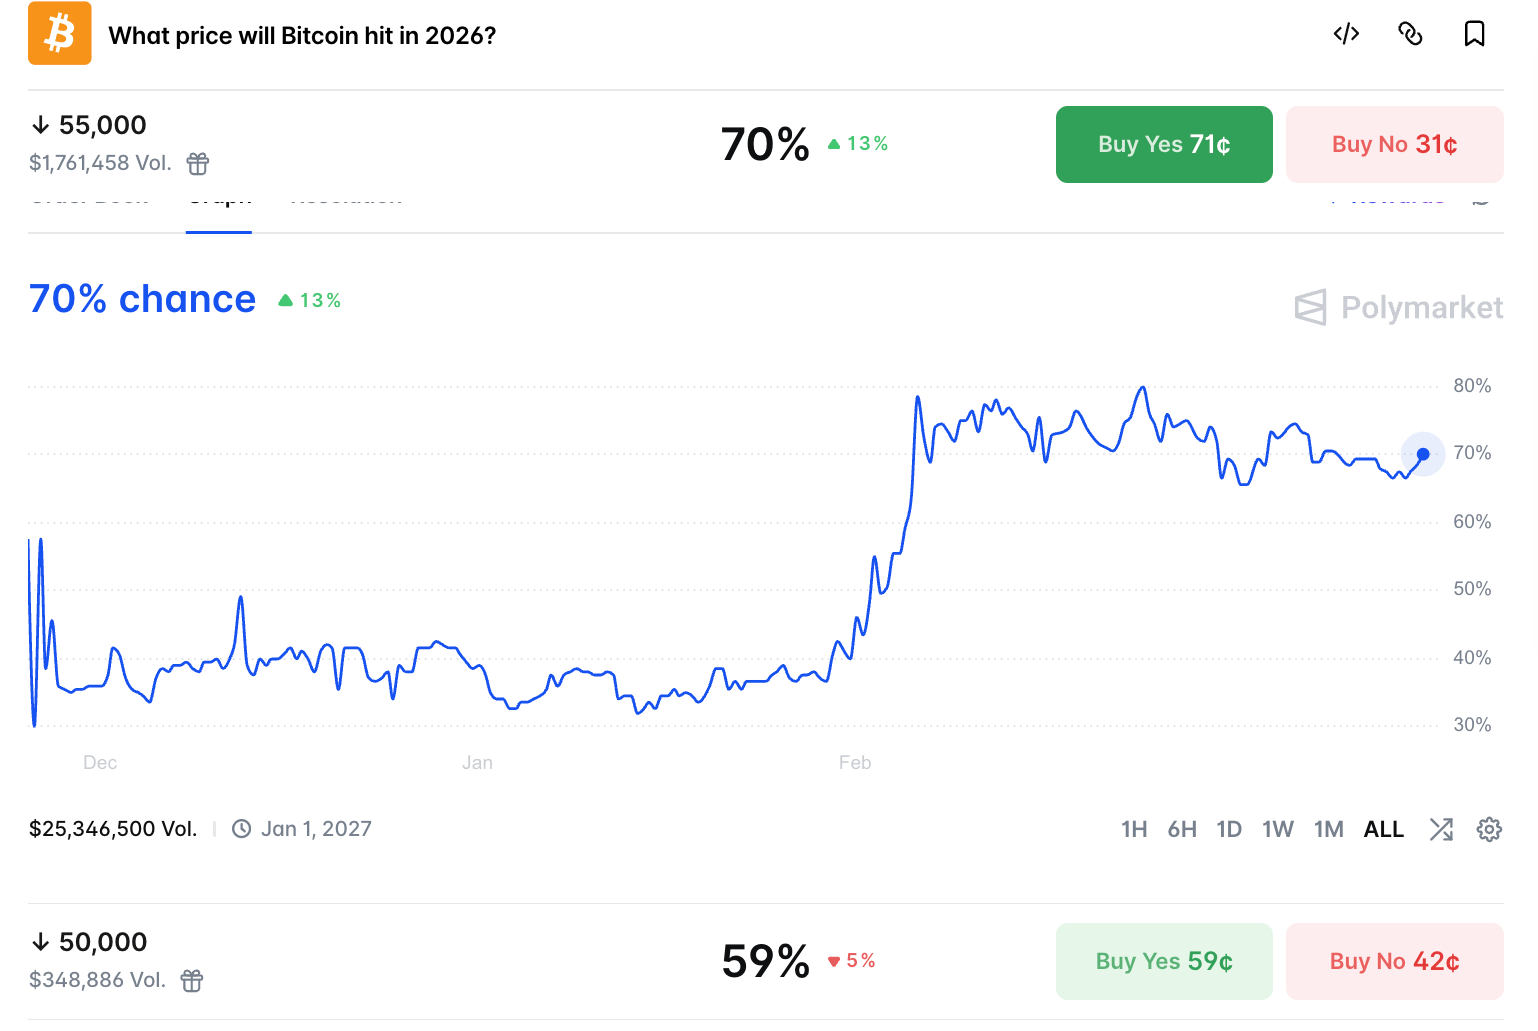1538x1031 pixels.
Task: Open the gift icon beside 55,000 volume
Action: coord(197,163)
